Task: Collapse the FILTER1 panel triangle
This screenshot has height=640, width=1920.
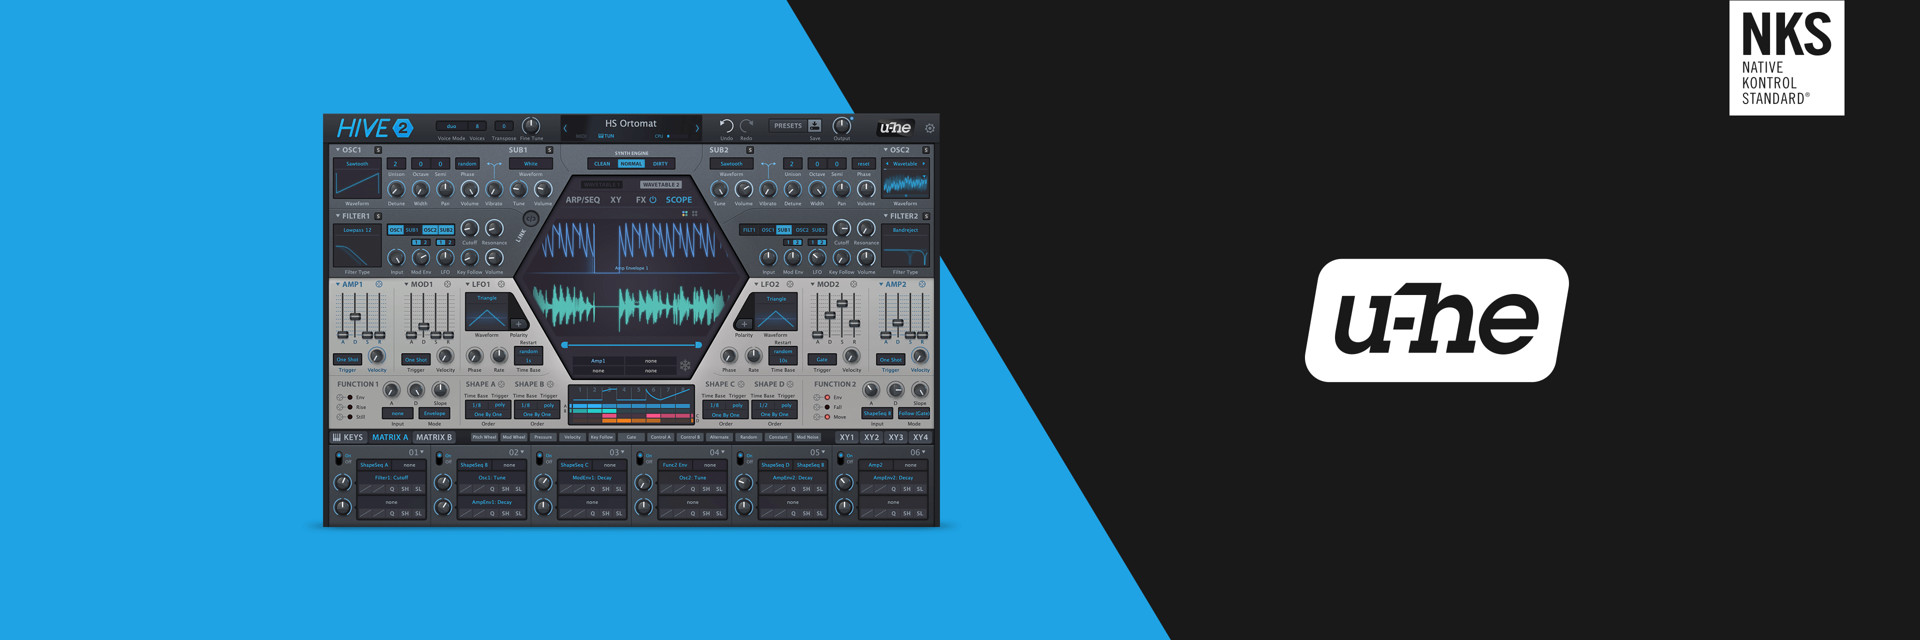Action: click(338, 216)
